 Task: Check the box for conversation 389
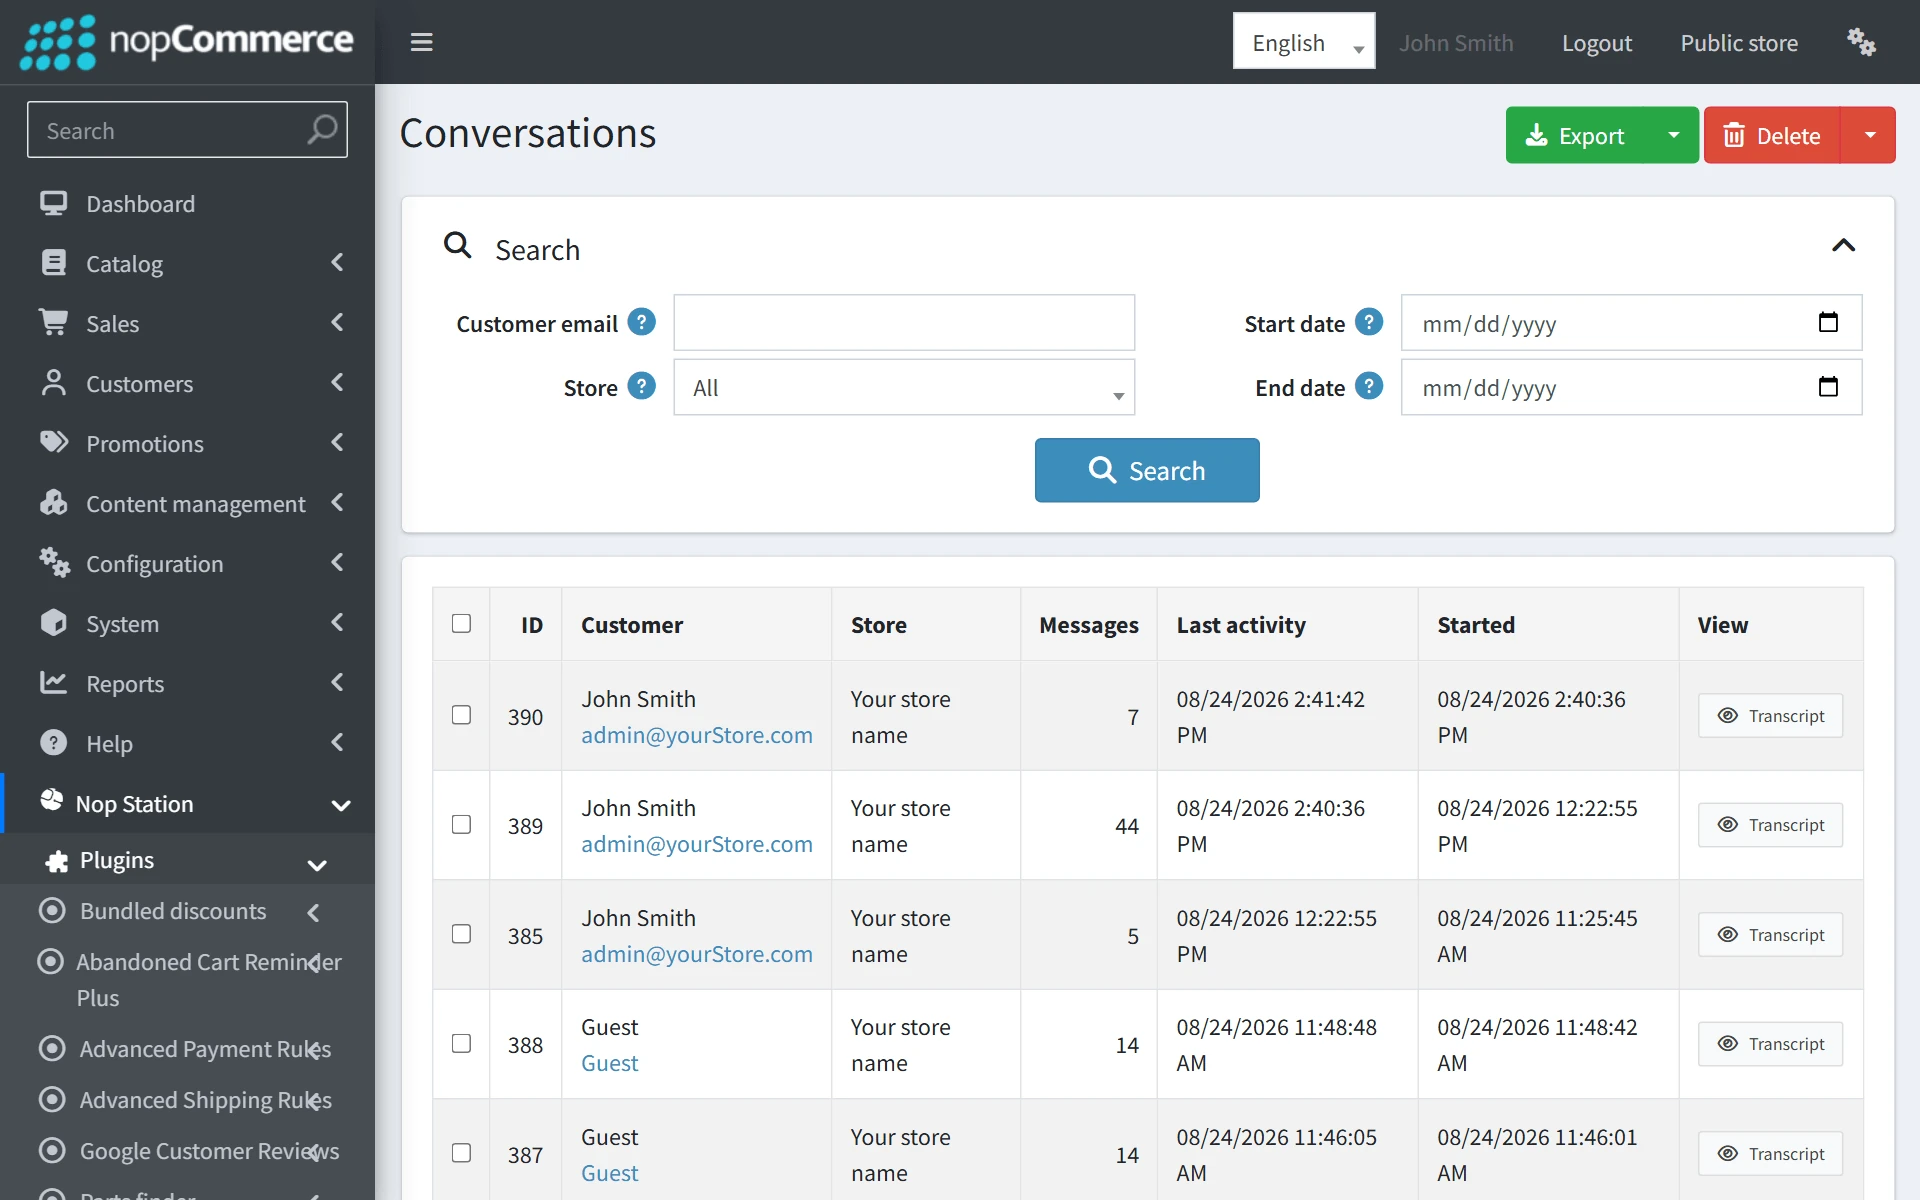point(461,824)
